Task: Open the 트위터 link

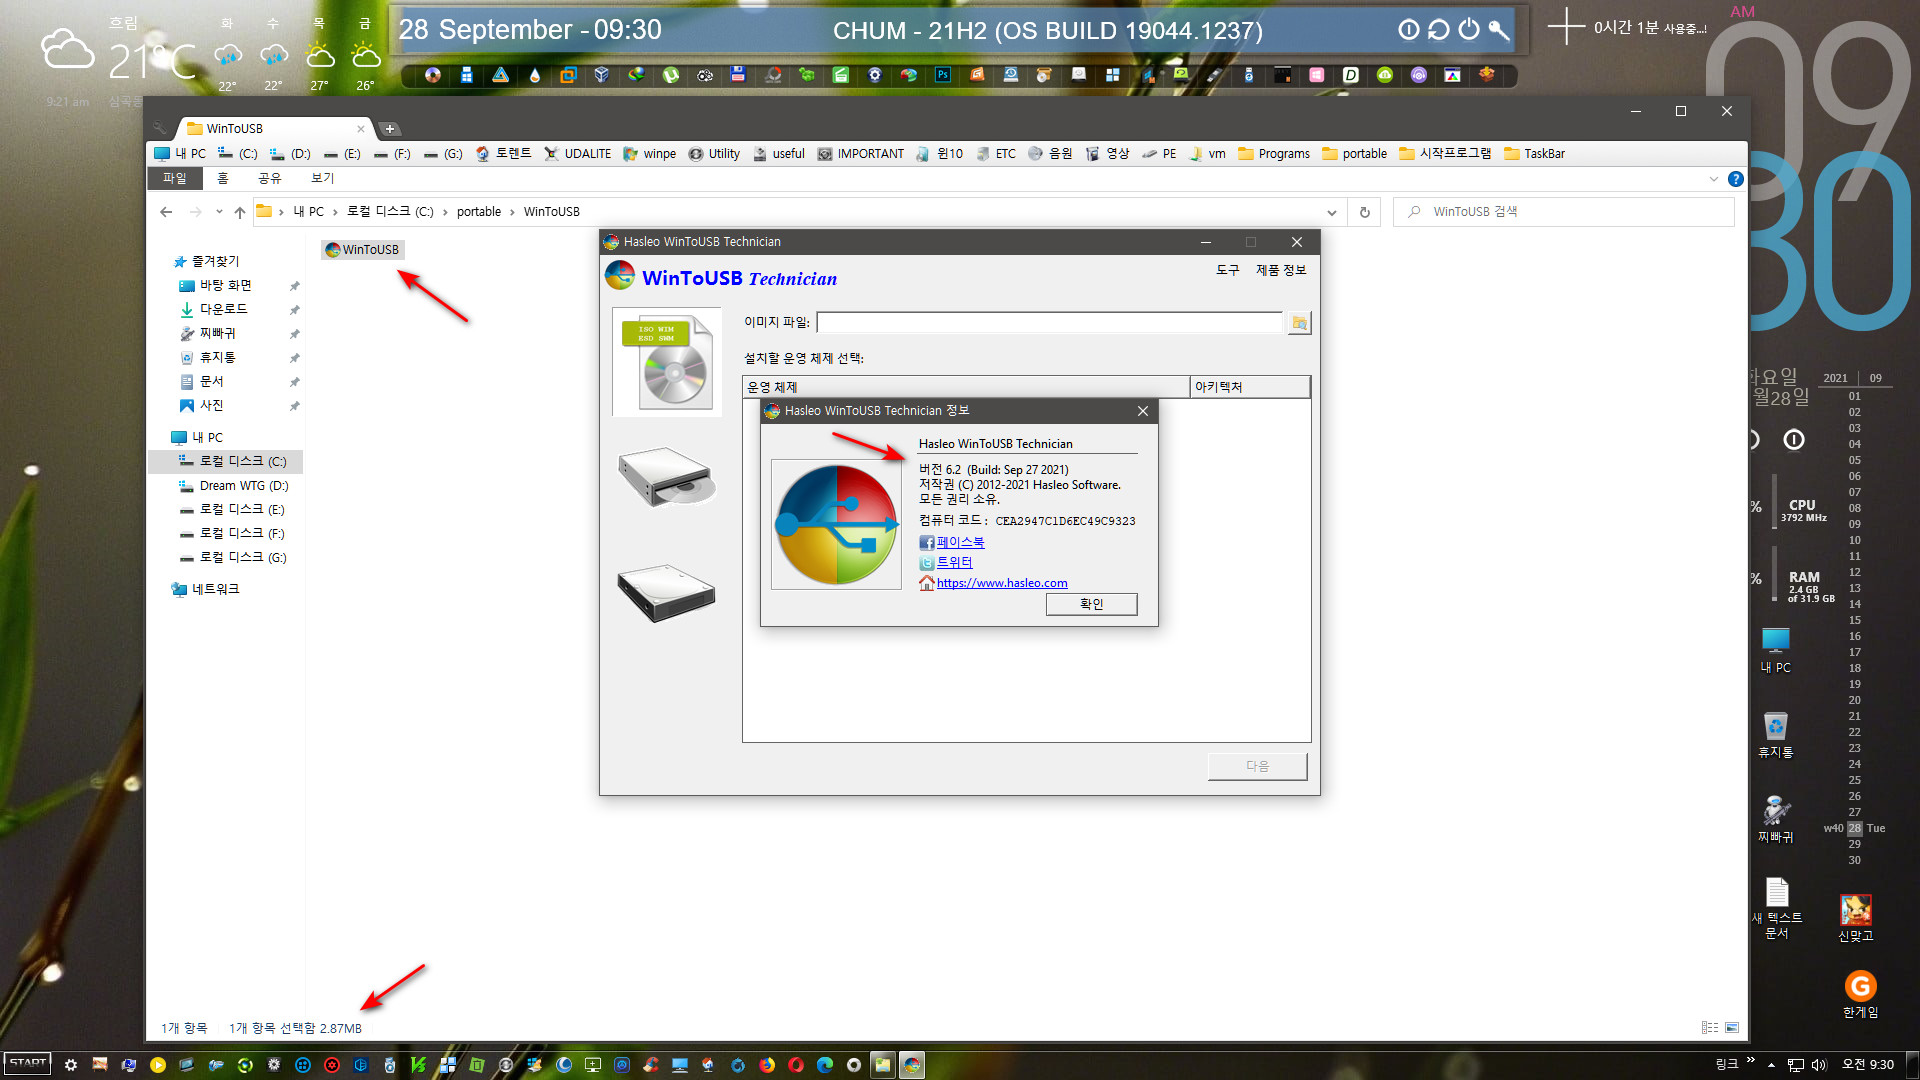Action: [x=954, y=562]
